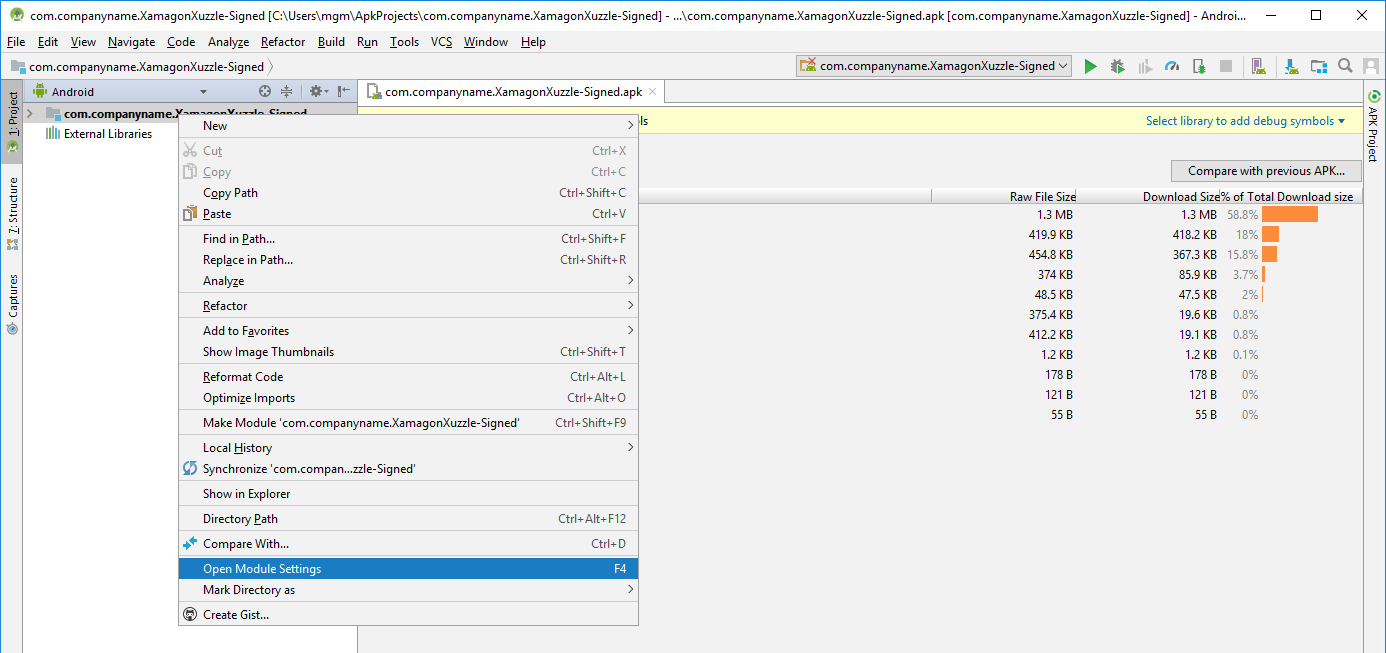This screenshot has height=653, width=1386.
Task: Open the Tools menu
Action: (404, 42)
